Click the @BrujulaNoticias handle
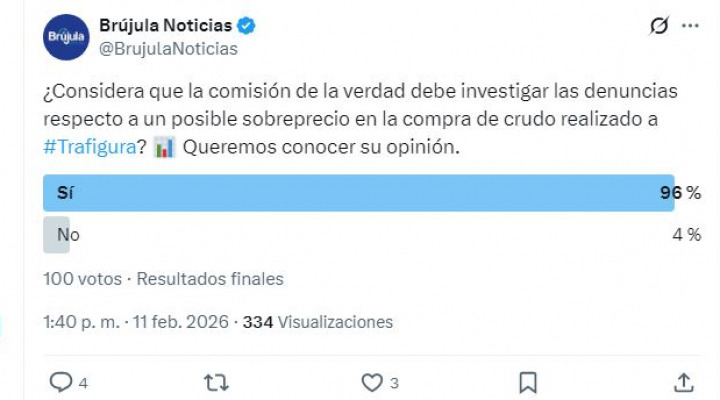720x400 pixels. tap(168, 47)
